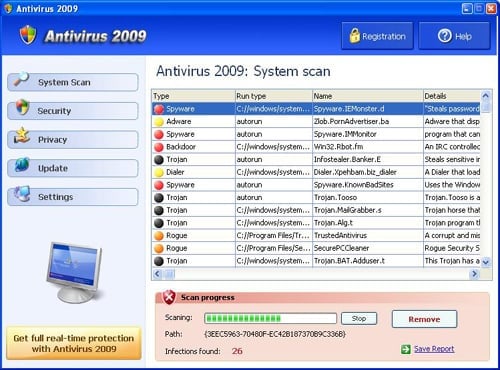Click the globe icon on Update
Screen dimensions: 500x370
pyautogui.click(x=22, y=165)
